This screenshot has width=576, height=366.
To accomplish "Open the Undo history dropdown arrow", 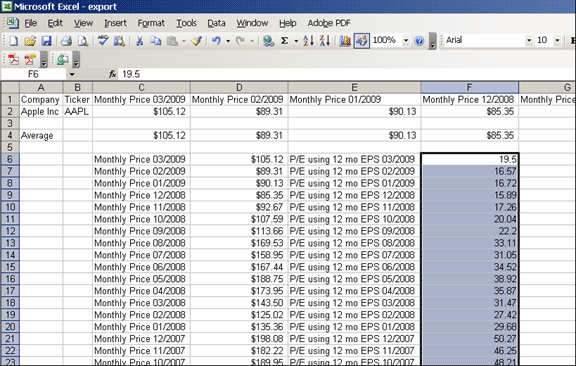I will click(x=228, y=41).
